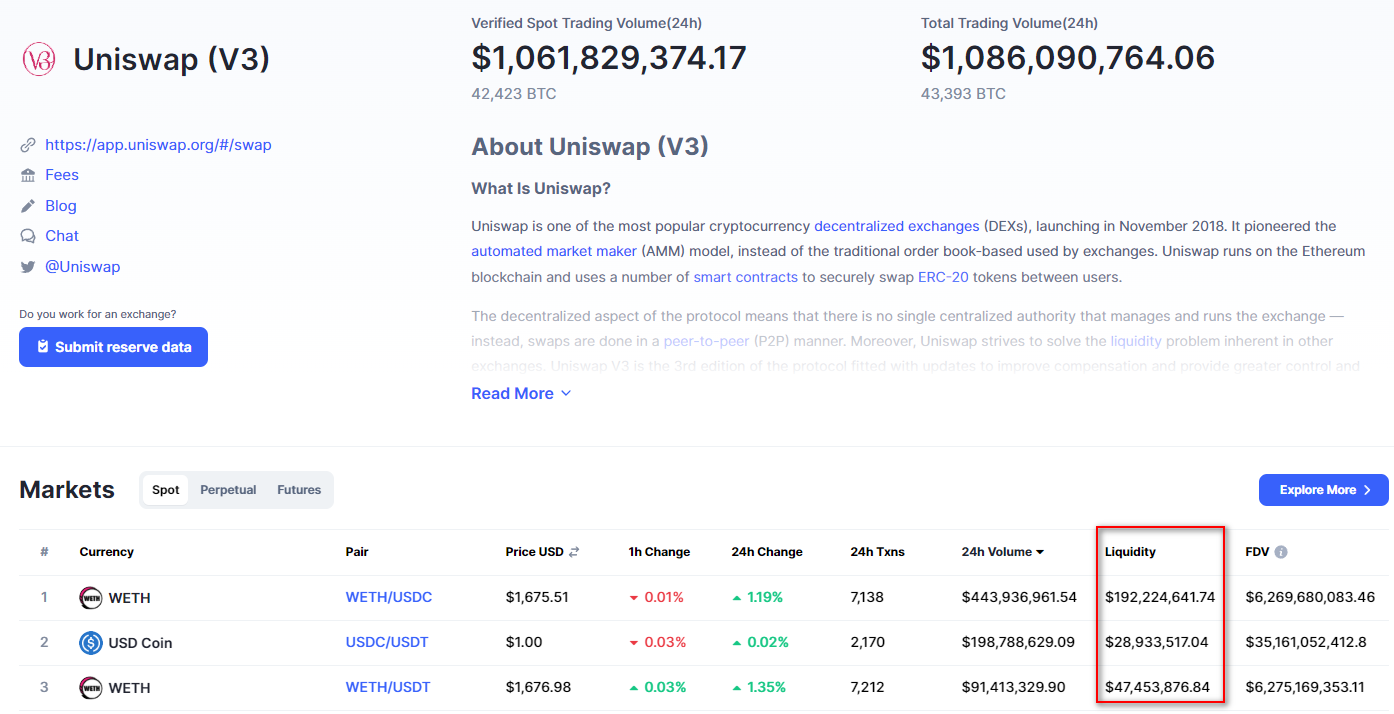Click the 7,138 transactions cell
The width and height of the screenshot is (1394, 714).
click(x=867, y=598)
